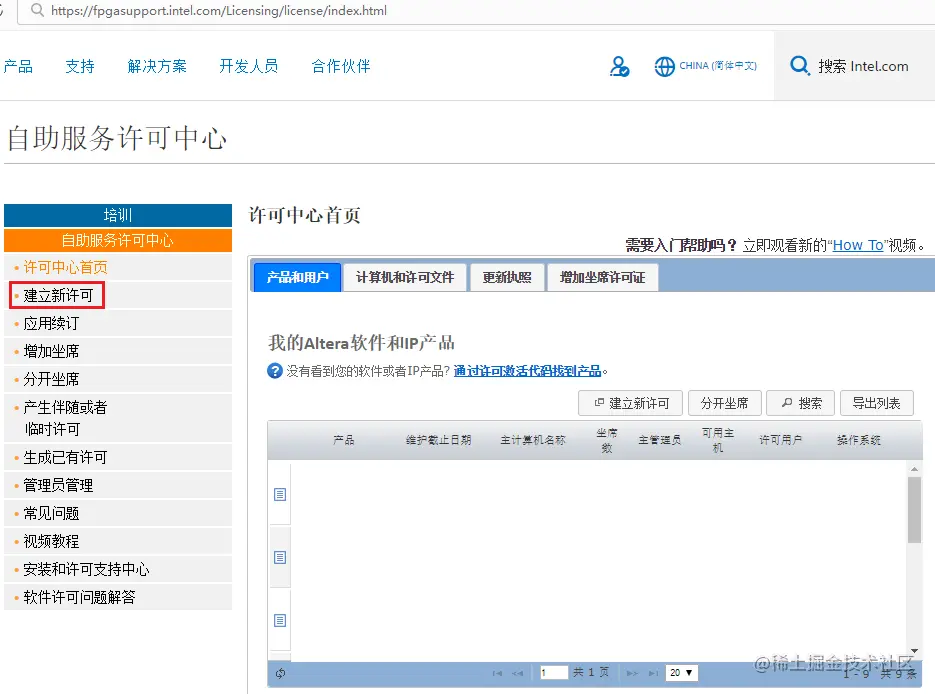Screen dimensions: 935x694
Task: Sort by 产品 column header
Action: point(343,440)
